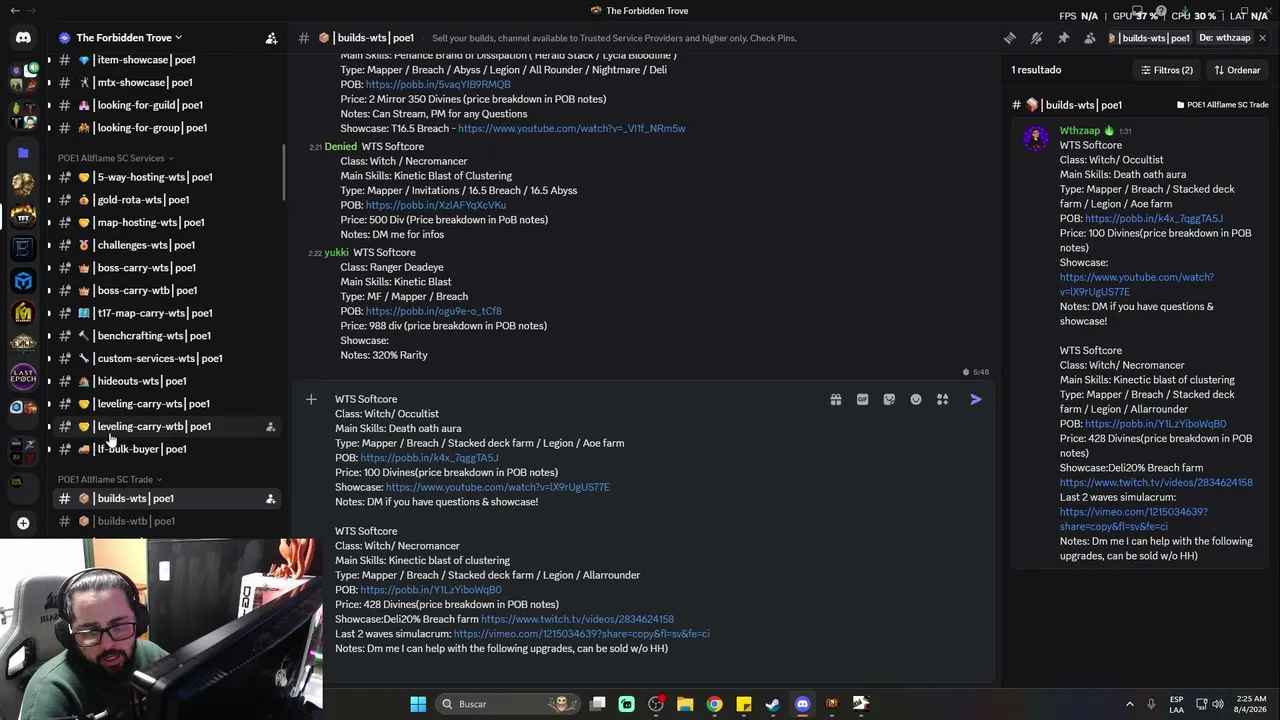Open the Filtros (2) dropdown
This screenshot has height=720, width=1280.
[1166, 71]
